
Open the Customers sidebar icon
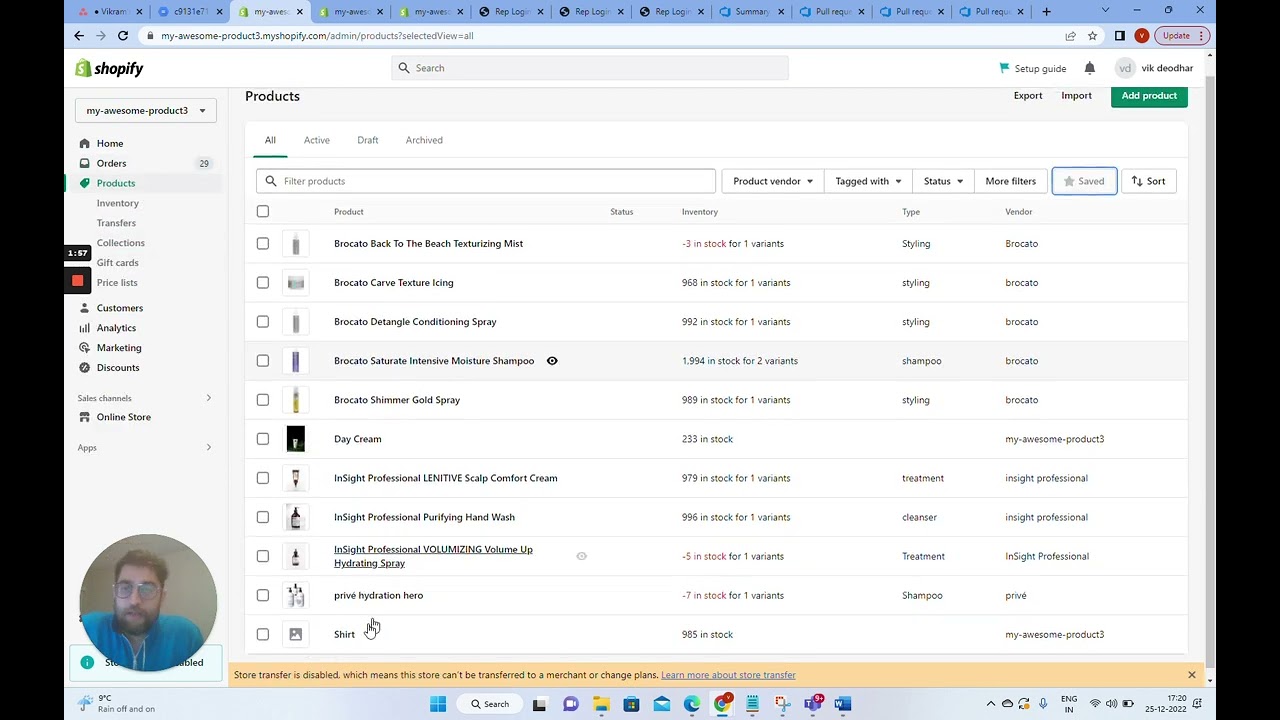[x=85, y=308]
